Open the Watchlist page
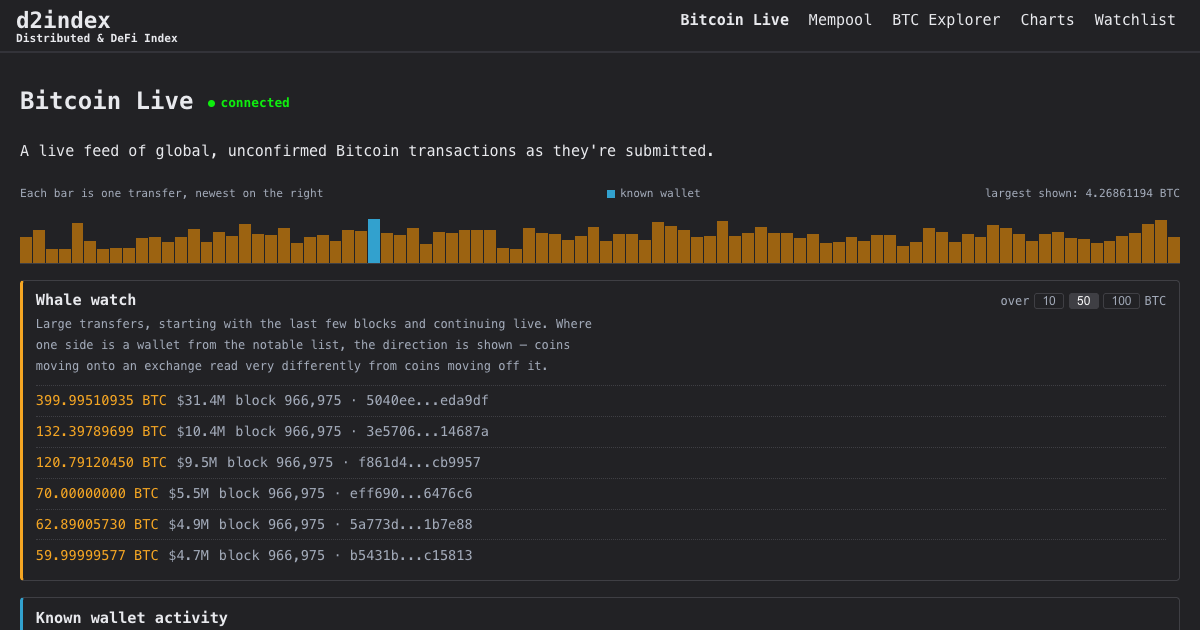 pos(1135,20)
